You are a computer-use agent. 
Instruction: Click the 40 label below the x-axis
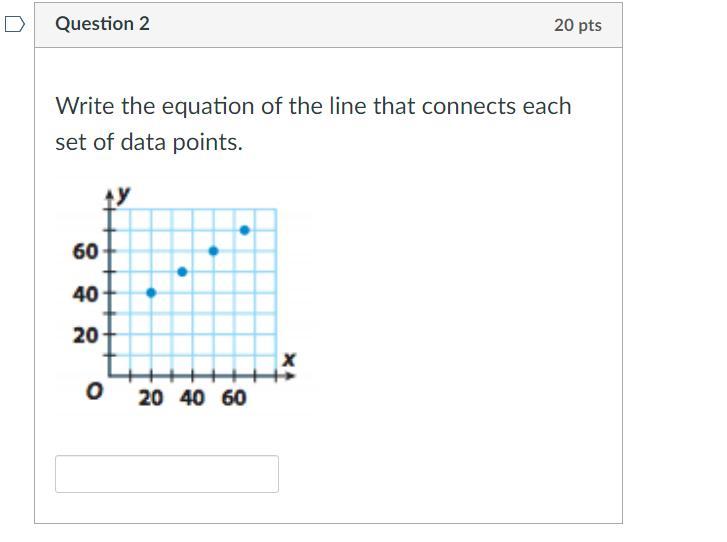pyautogui.click(x=192, y=398)
